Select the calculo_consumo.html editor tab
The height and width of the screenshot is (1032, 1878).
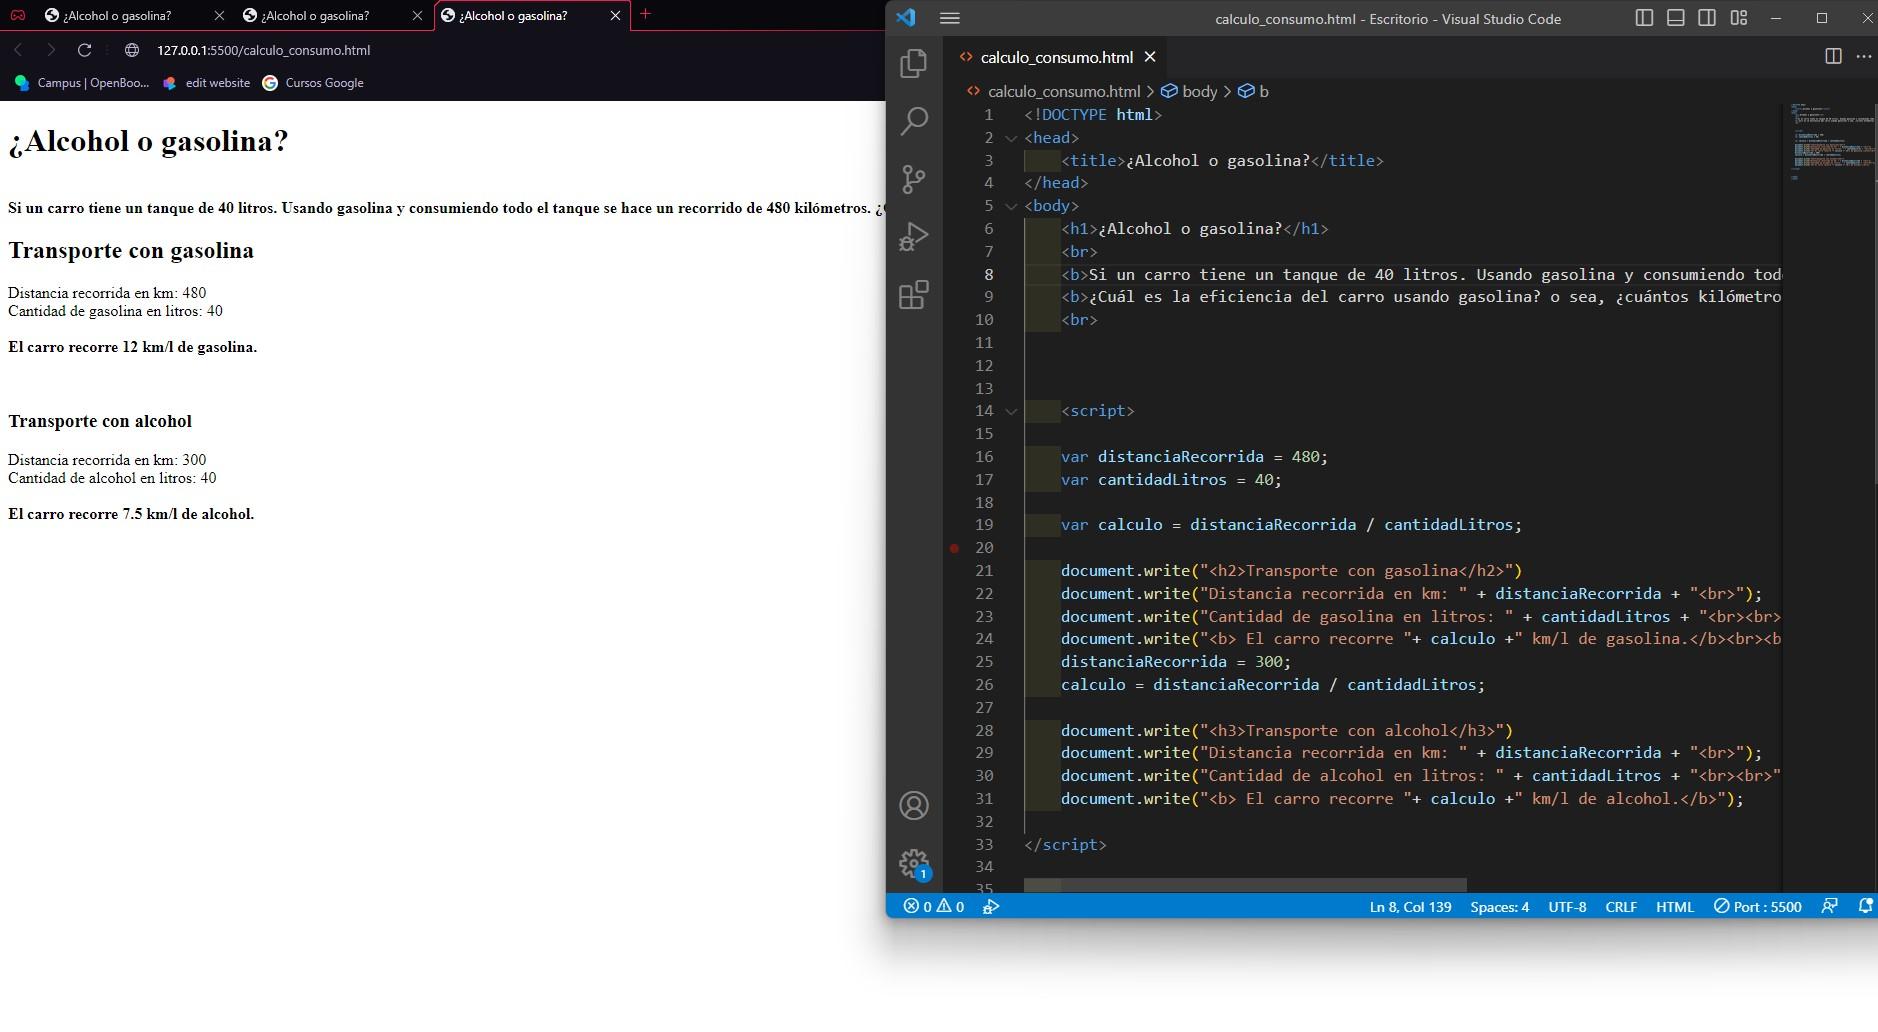pos(1056,57)
